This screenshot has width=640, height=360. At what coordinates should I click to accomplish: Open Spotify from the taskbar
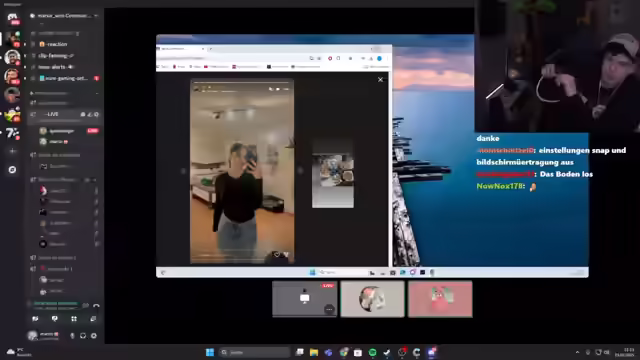(373, 352)
